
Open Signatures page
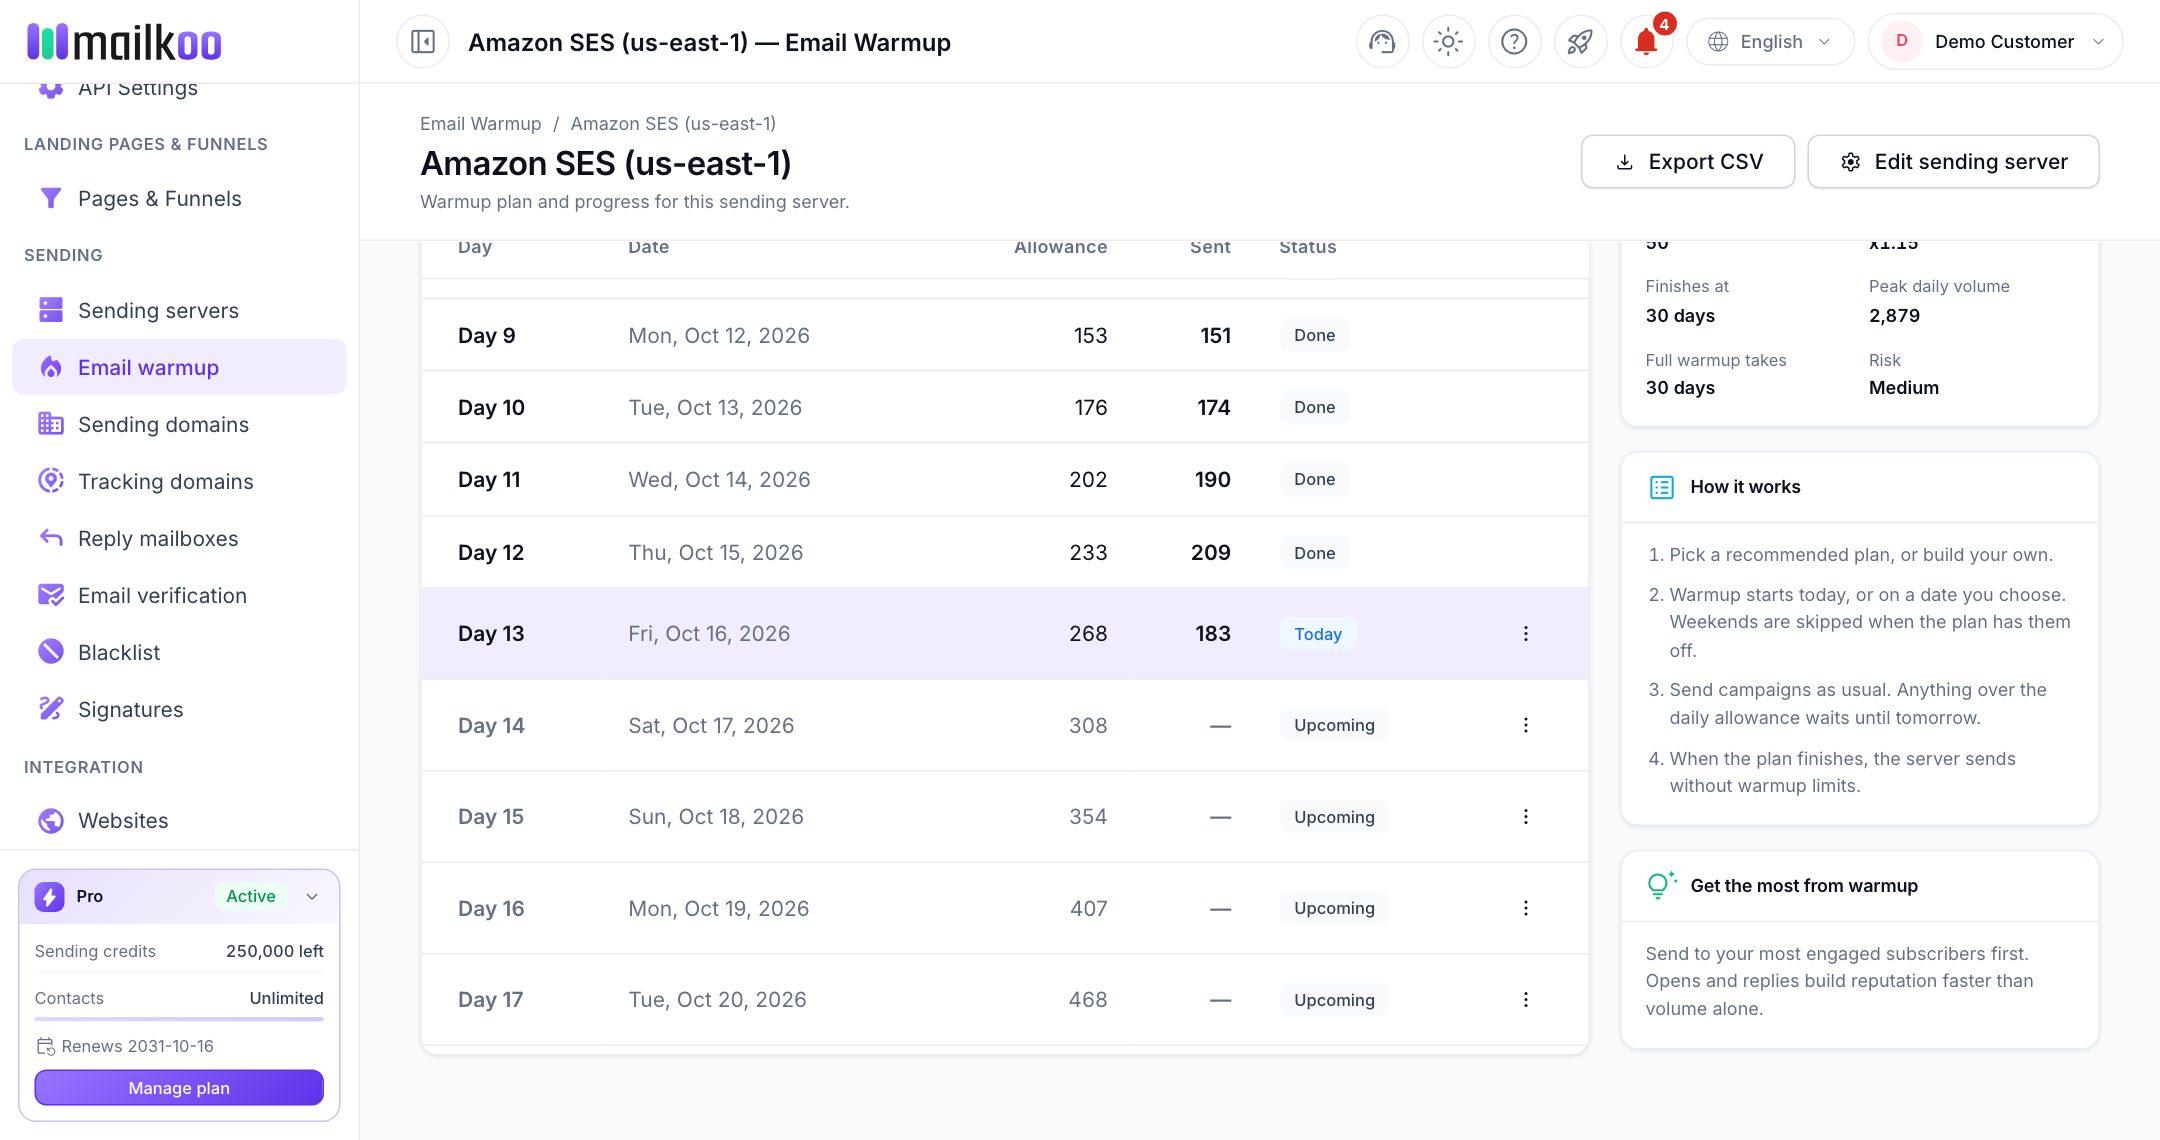click(179, 709)
